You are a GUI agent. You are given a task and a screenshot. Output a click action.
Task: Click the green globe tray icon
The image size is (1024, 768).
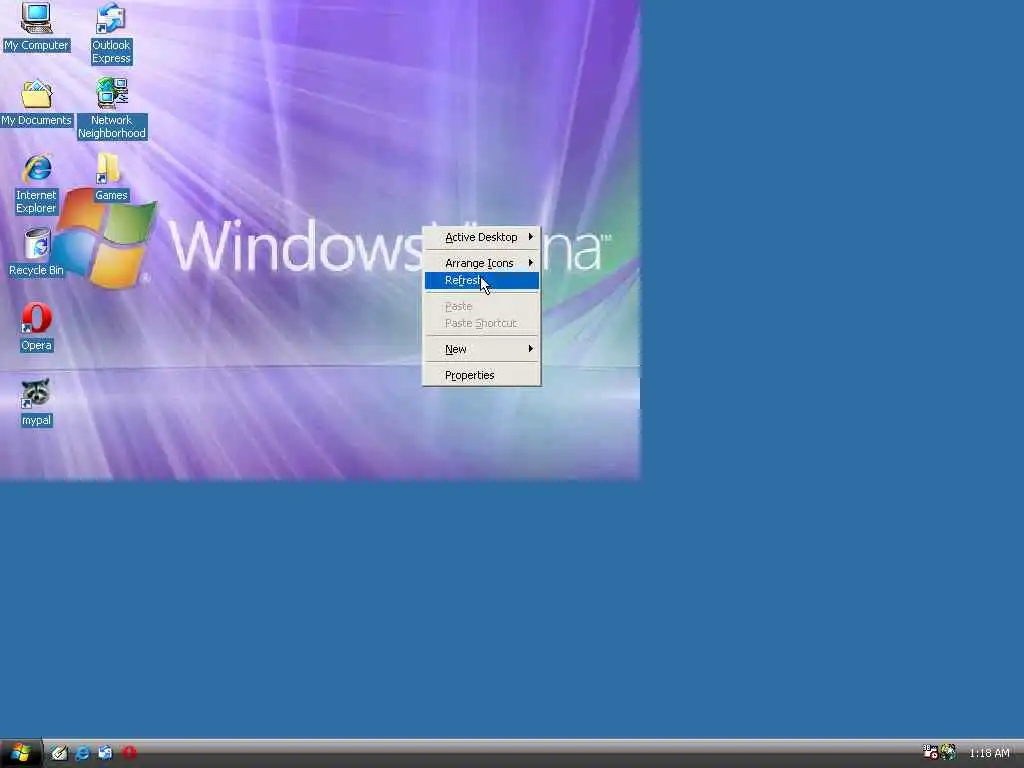pos(948,752)
